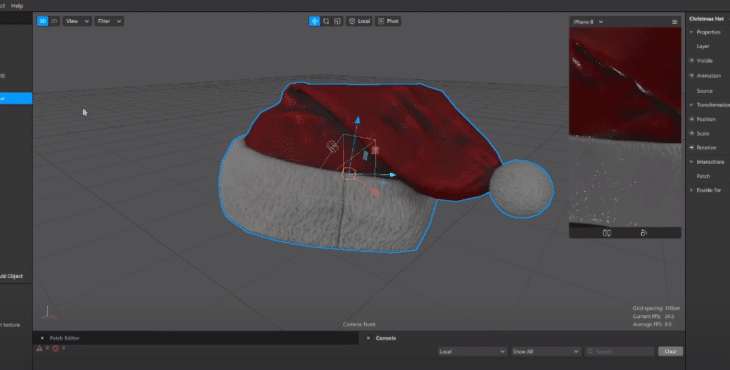
Task: Open the Filter dropdown in the viewport
Action: 109,21
